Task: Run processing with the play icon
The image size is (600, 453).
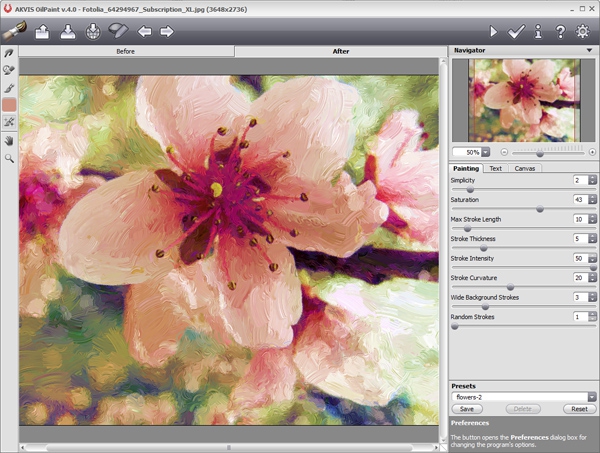Action: pos(494,31)
